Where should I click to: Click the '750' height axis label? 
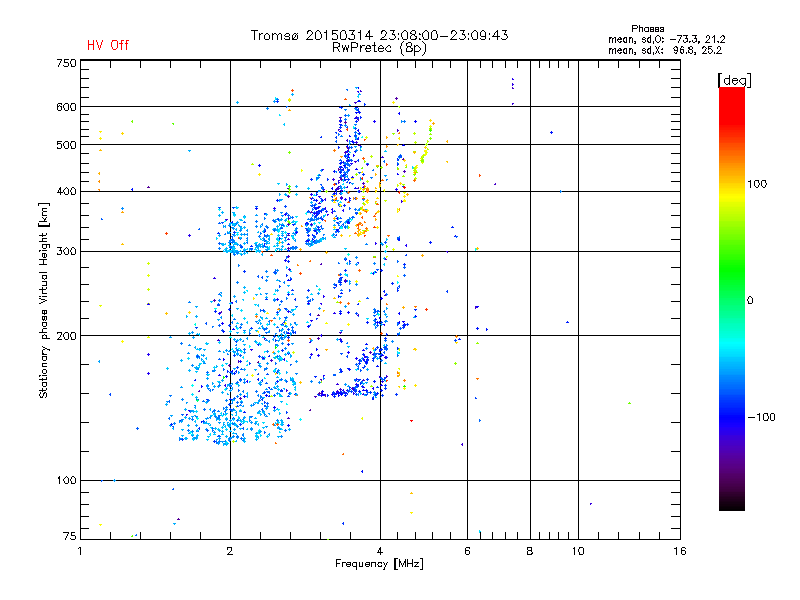click(x=66, y=63)
